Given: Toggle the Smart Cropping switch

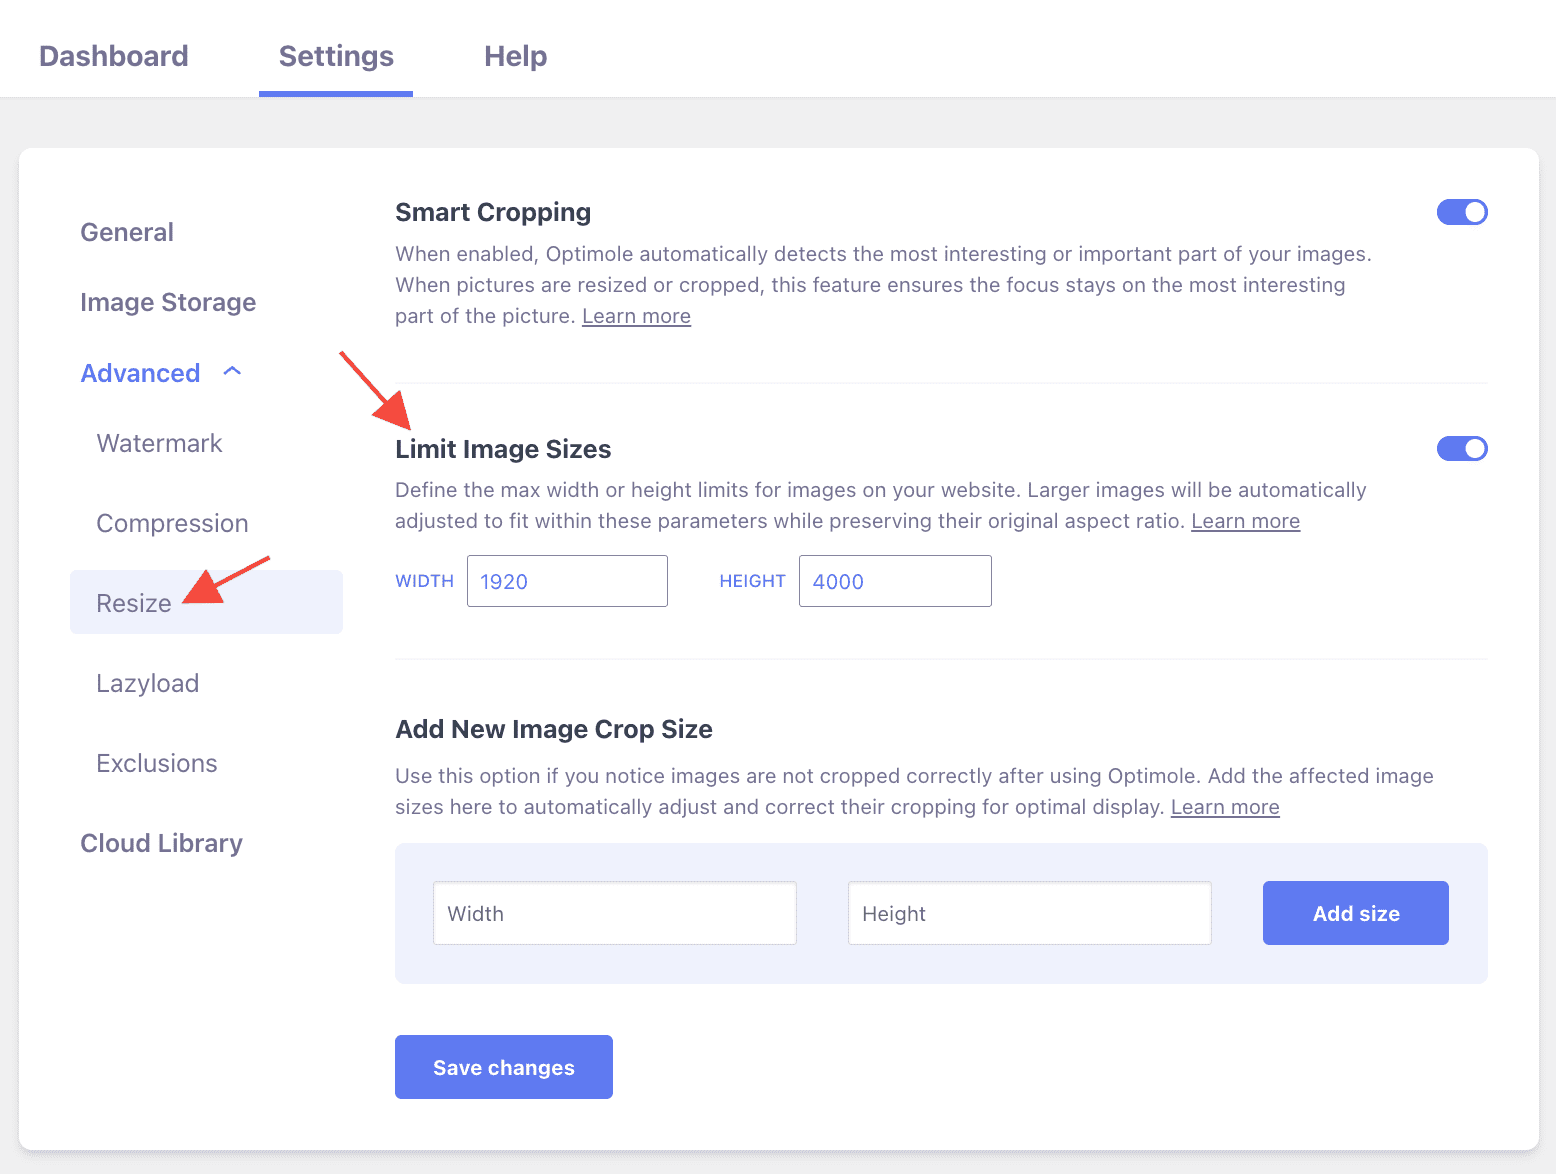Looking at the screenshot, I should (x=1461, y=212).
